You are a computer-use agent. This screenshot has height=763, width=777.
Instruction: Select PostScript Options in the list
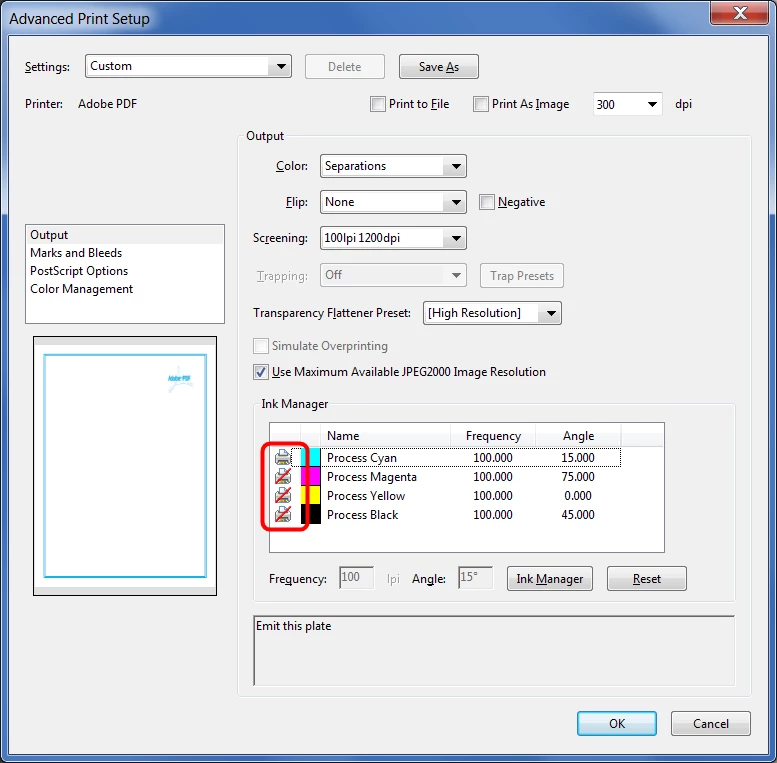[125, 271]
